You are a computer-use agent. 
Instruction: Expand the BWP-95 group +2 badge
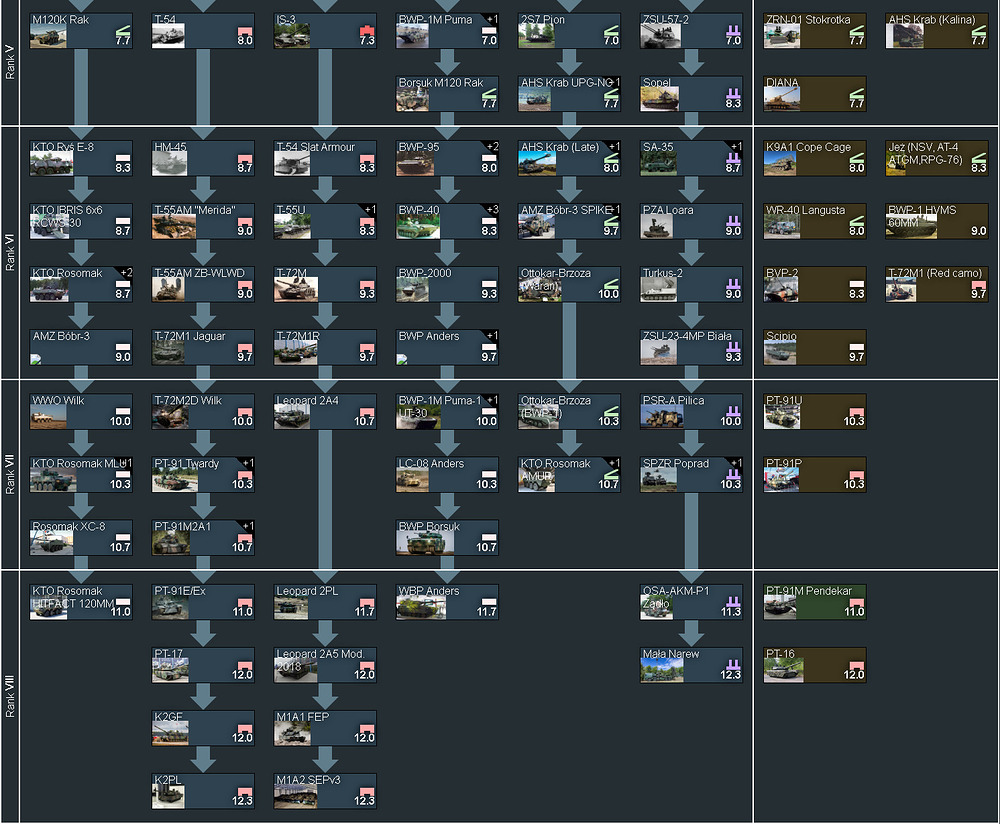tap(490, 147)
